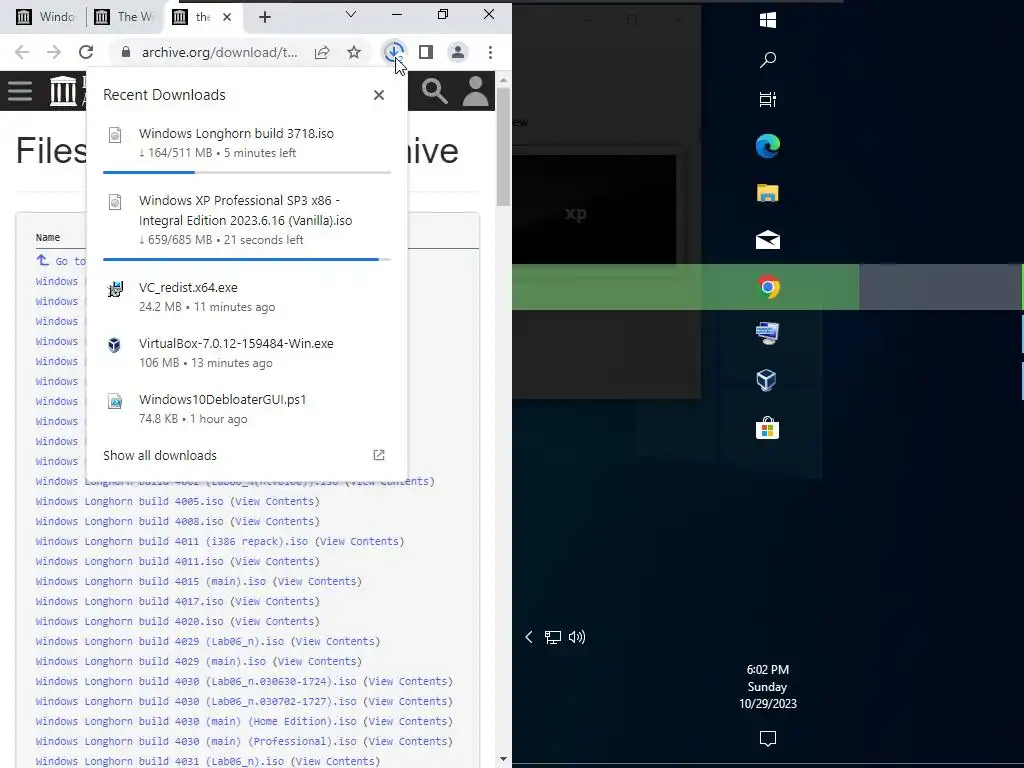The height and width of the screenshot is (768, 1024).
Task: Click Google Chrome taskbar icon
Action: click(x=769, y=287)
